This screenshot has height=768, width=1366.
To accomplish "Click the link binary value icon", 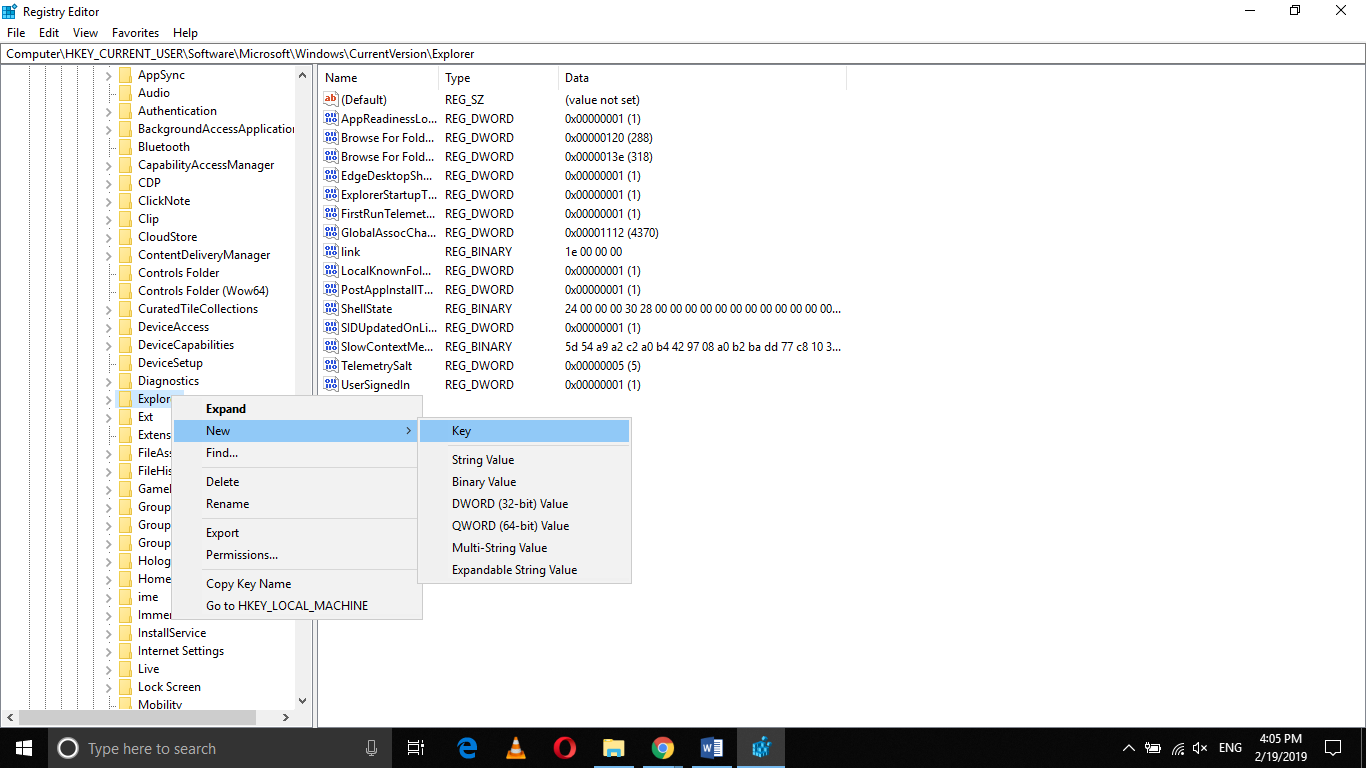I will coord(331,252).
